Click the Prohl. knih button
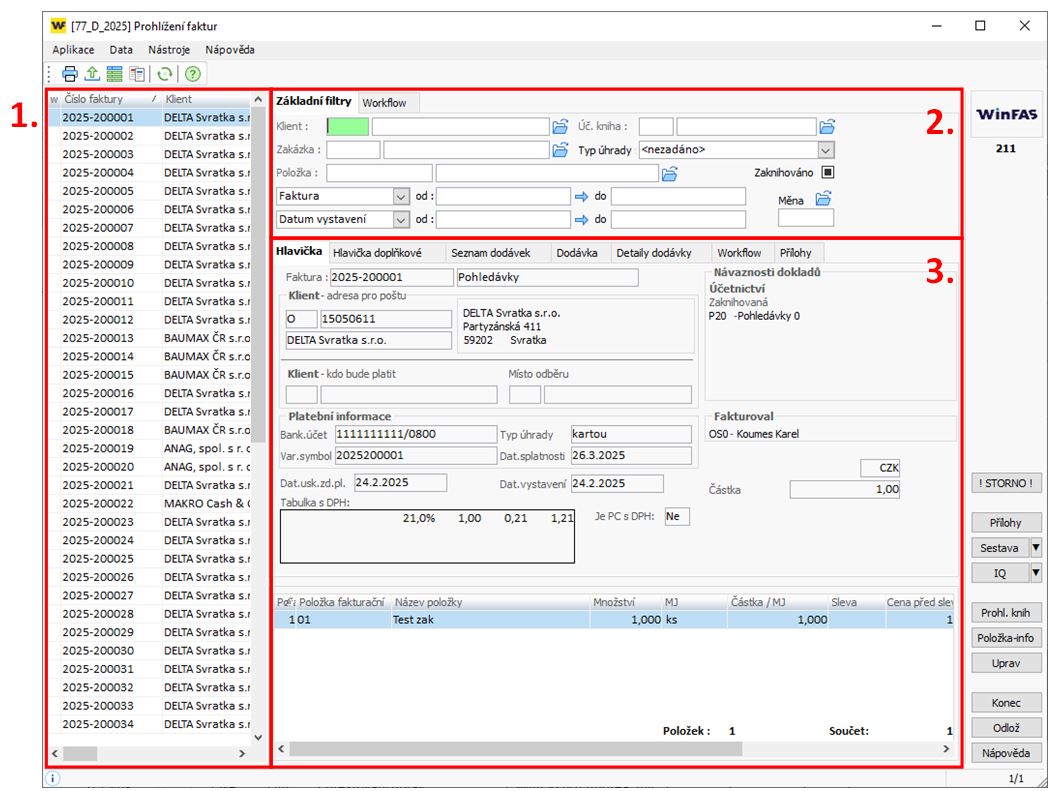Image resolution: width=1052 pixels, height=791 pixels. tap(1006, 612)
